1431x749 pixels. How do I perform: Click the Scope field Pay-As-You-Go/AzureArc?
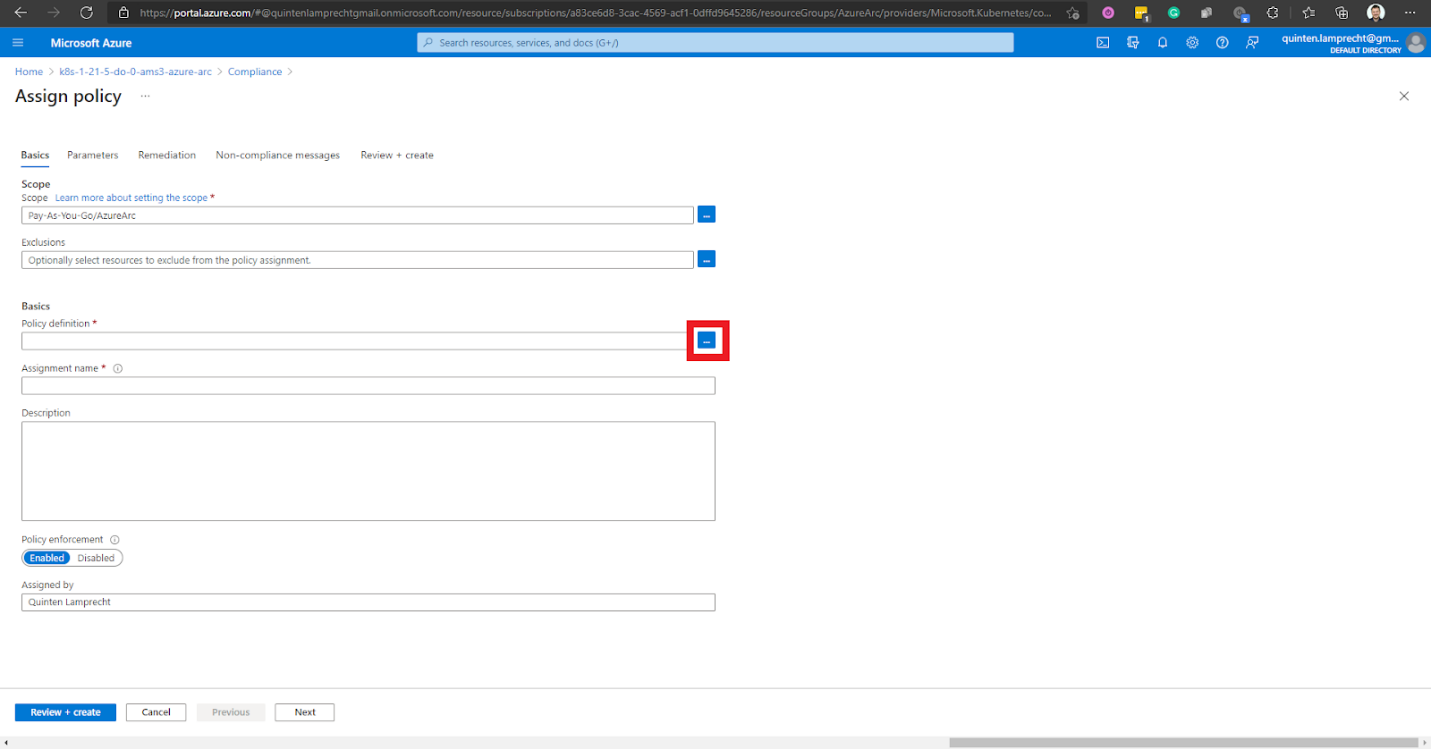click(357, 215)
